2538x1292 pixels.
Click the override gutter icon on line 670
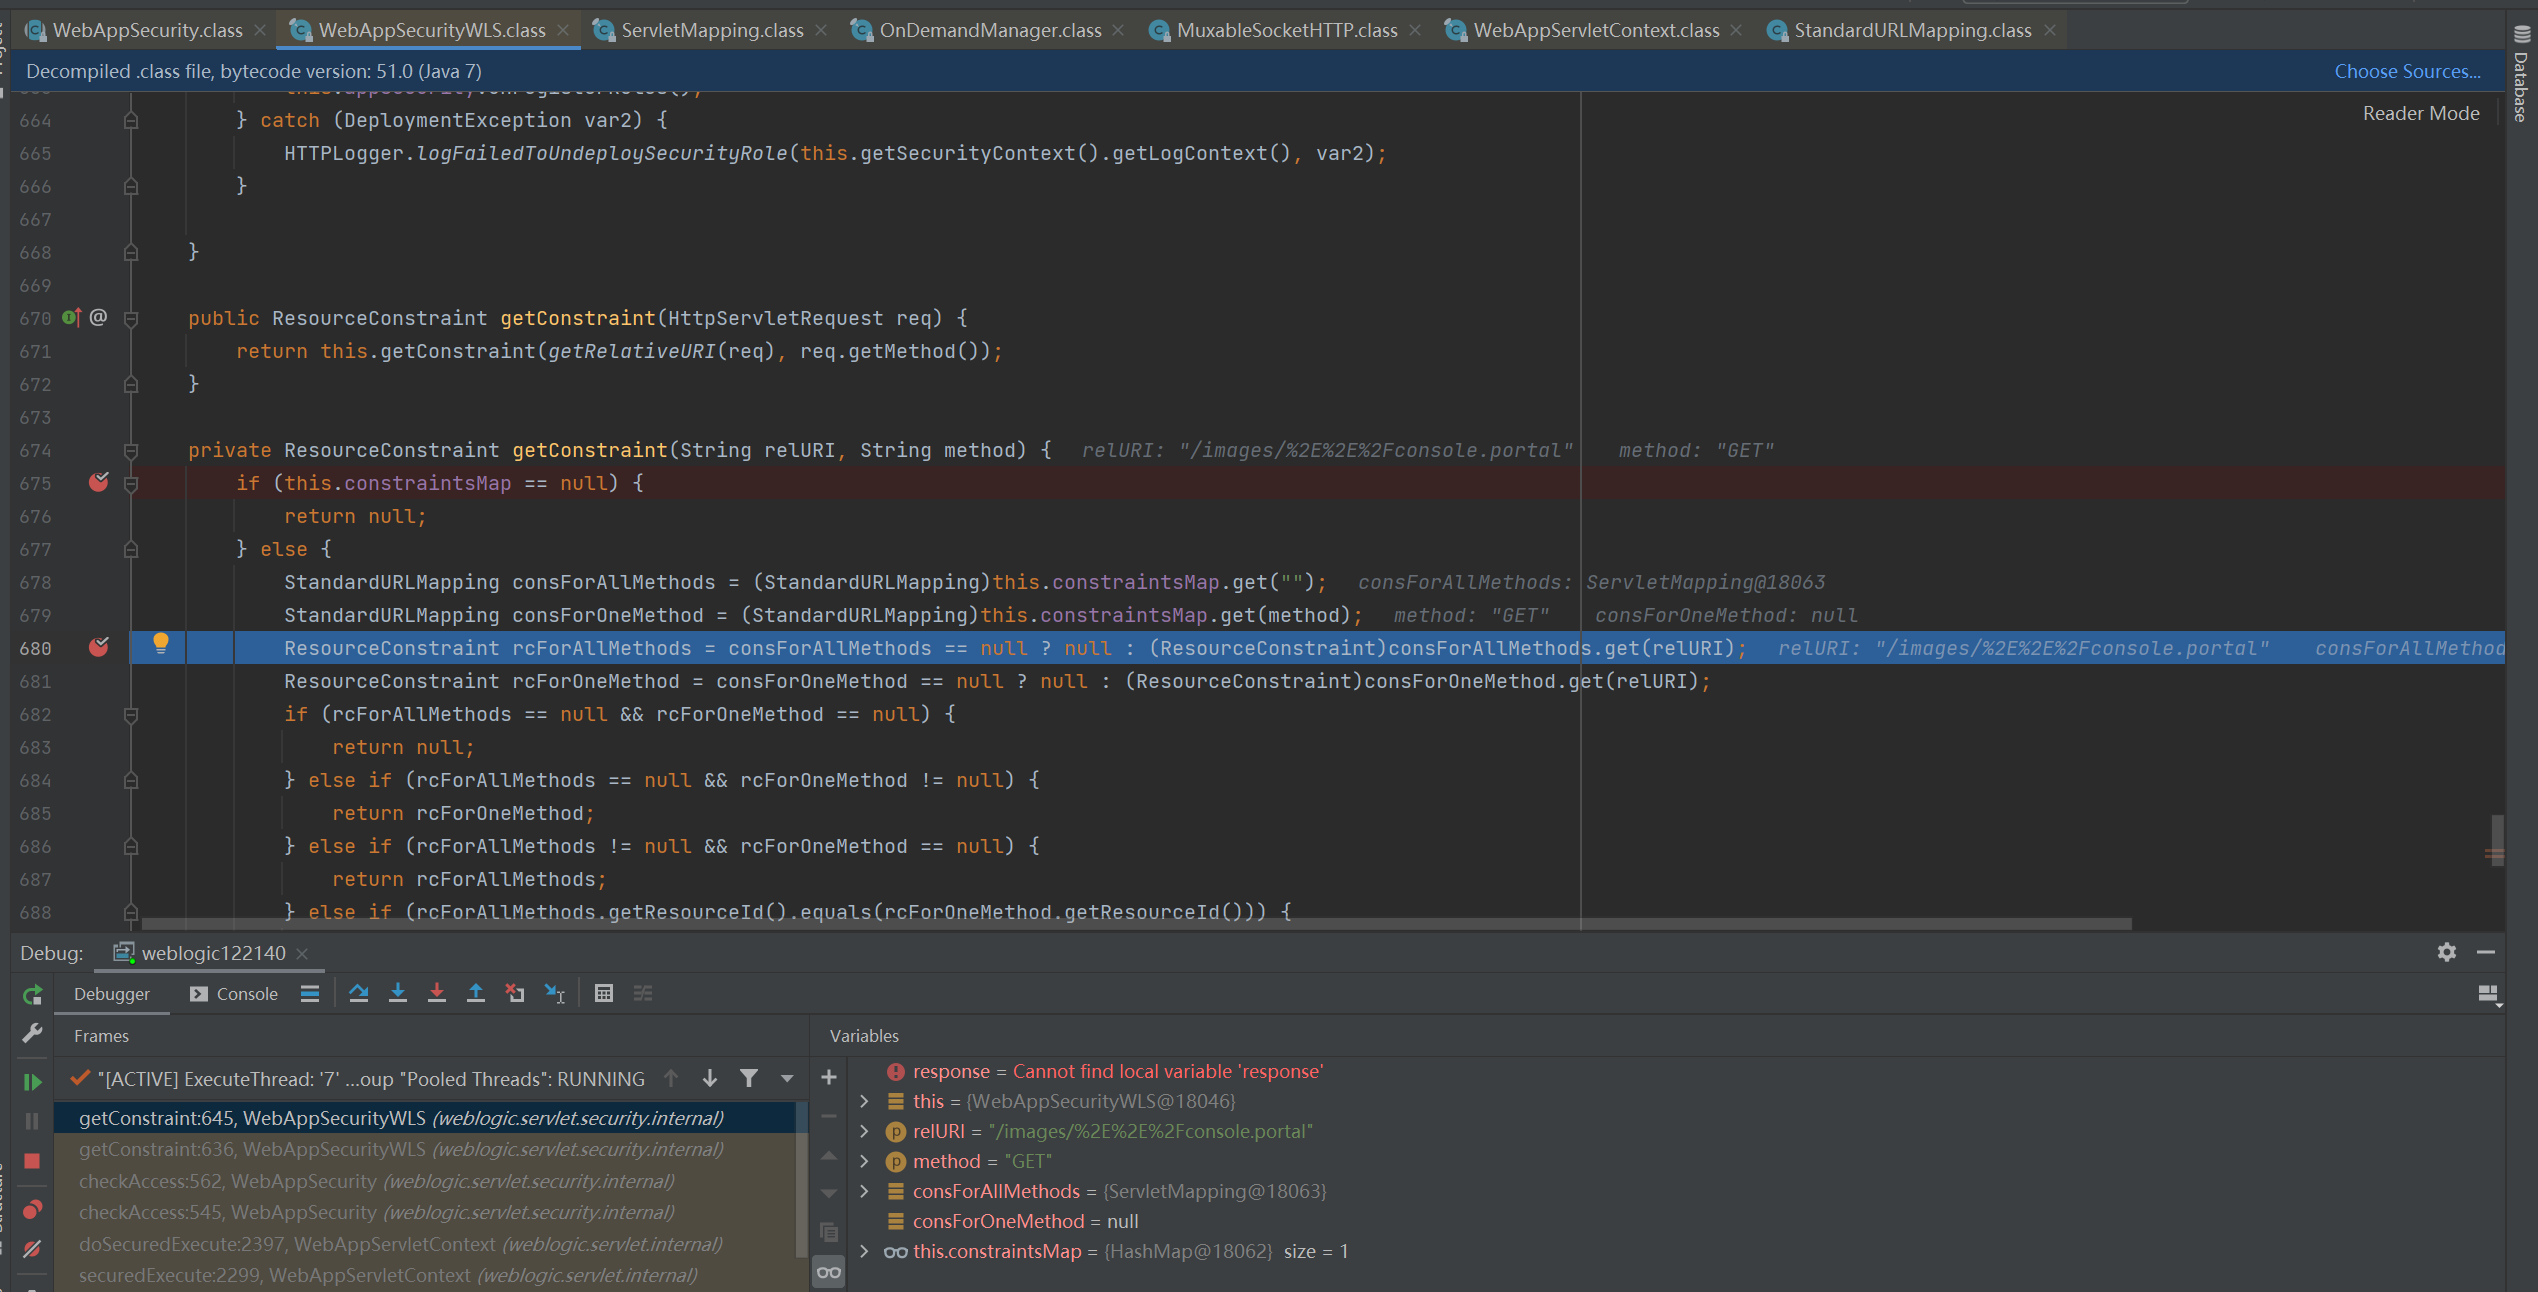[x=72, y=318]
